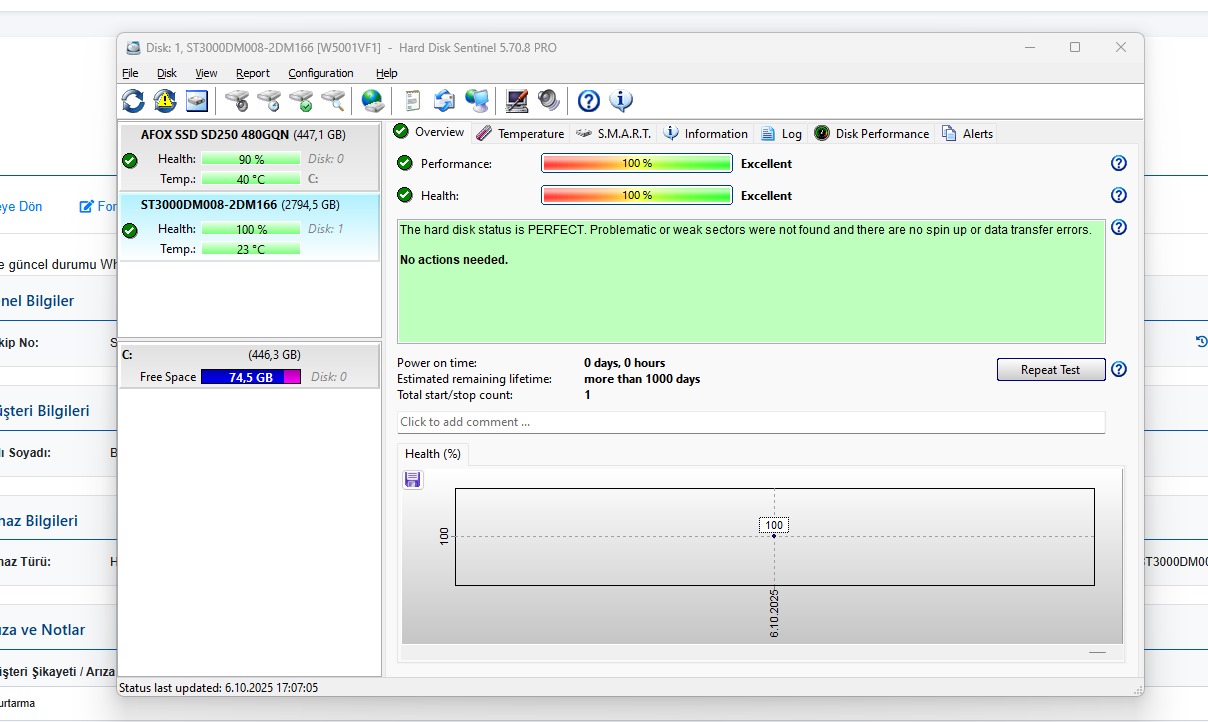Click the info speech bubble toolbar icon
The image size is (1208, 722).
point(621,100)
